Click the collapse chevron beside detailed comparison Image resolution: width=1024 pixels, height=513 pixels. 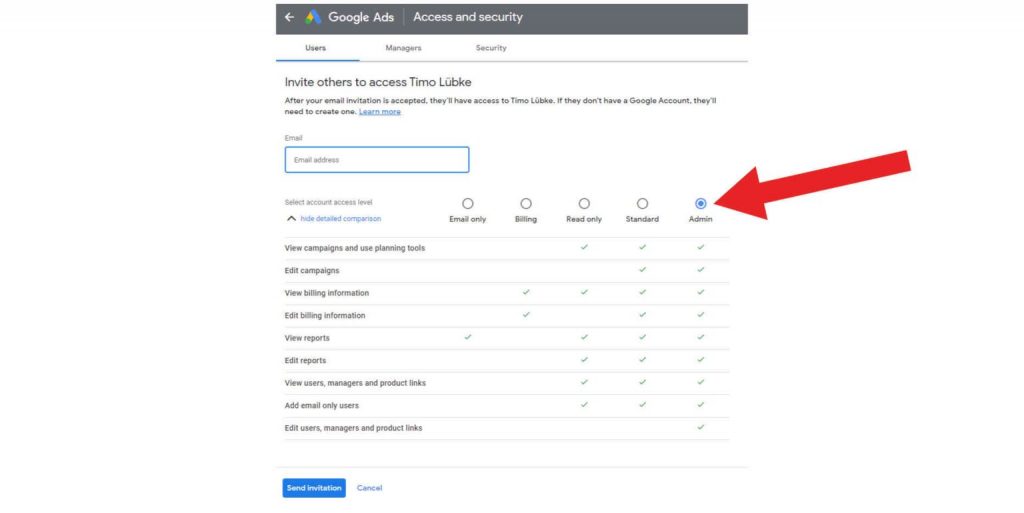point(291,218)
